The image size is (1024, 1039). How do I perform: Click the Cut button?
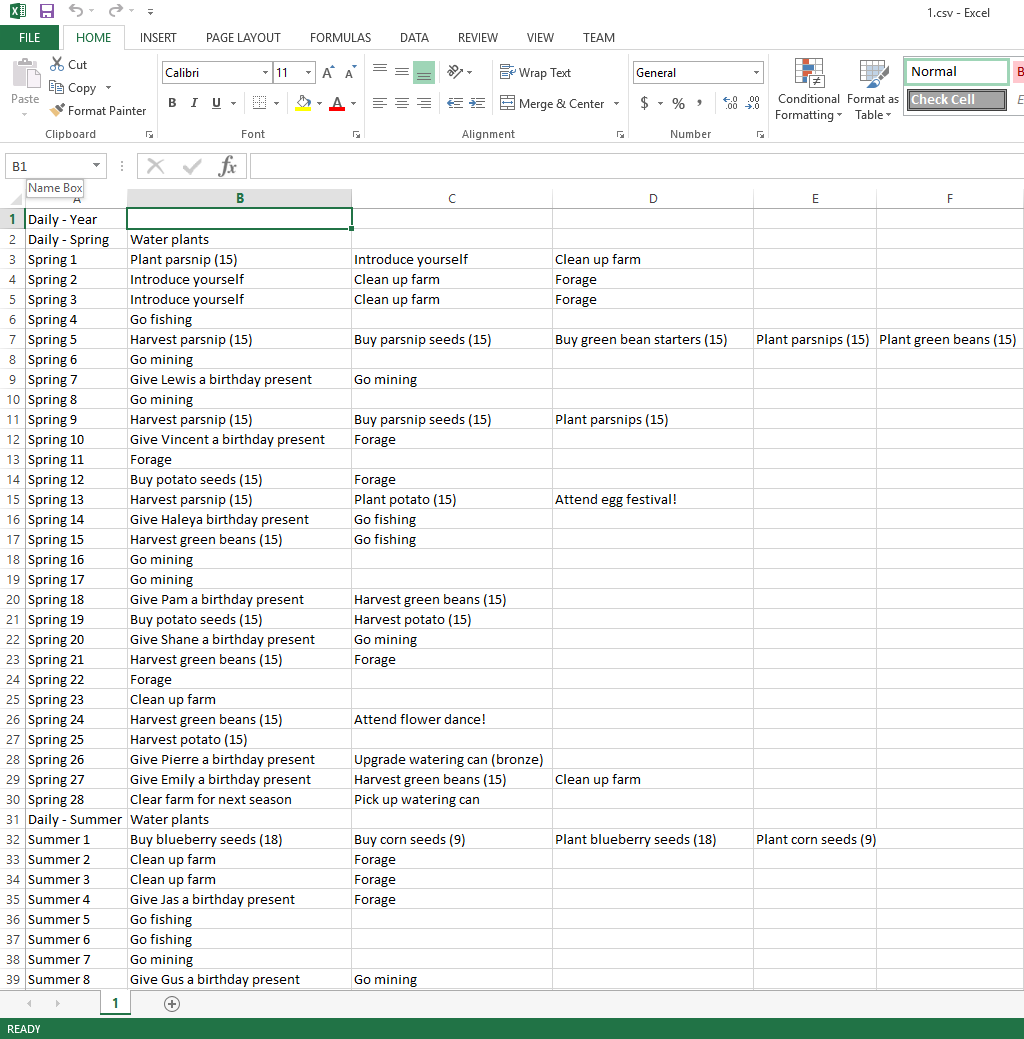click(x=68, y=64)
